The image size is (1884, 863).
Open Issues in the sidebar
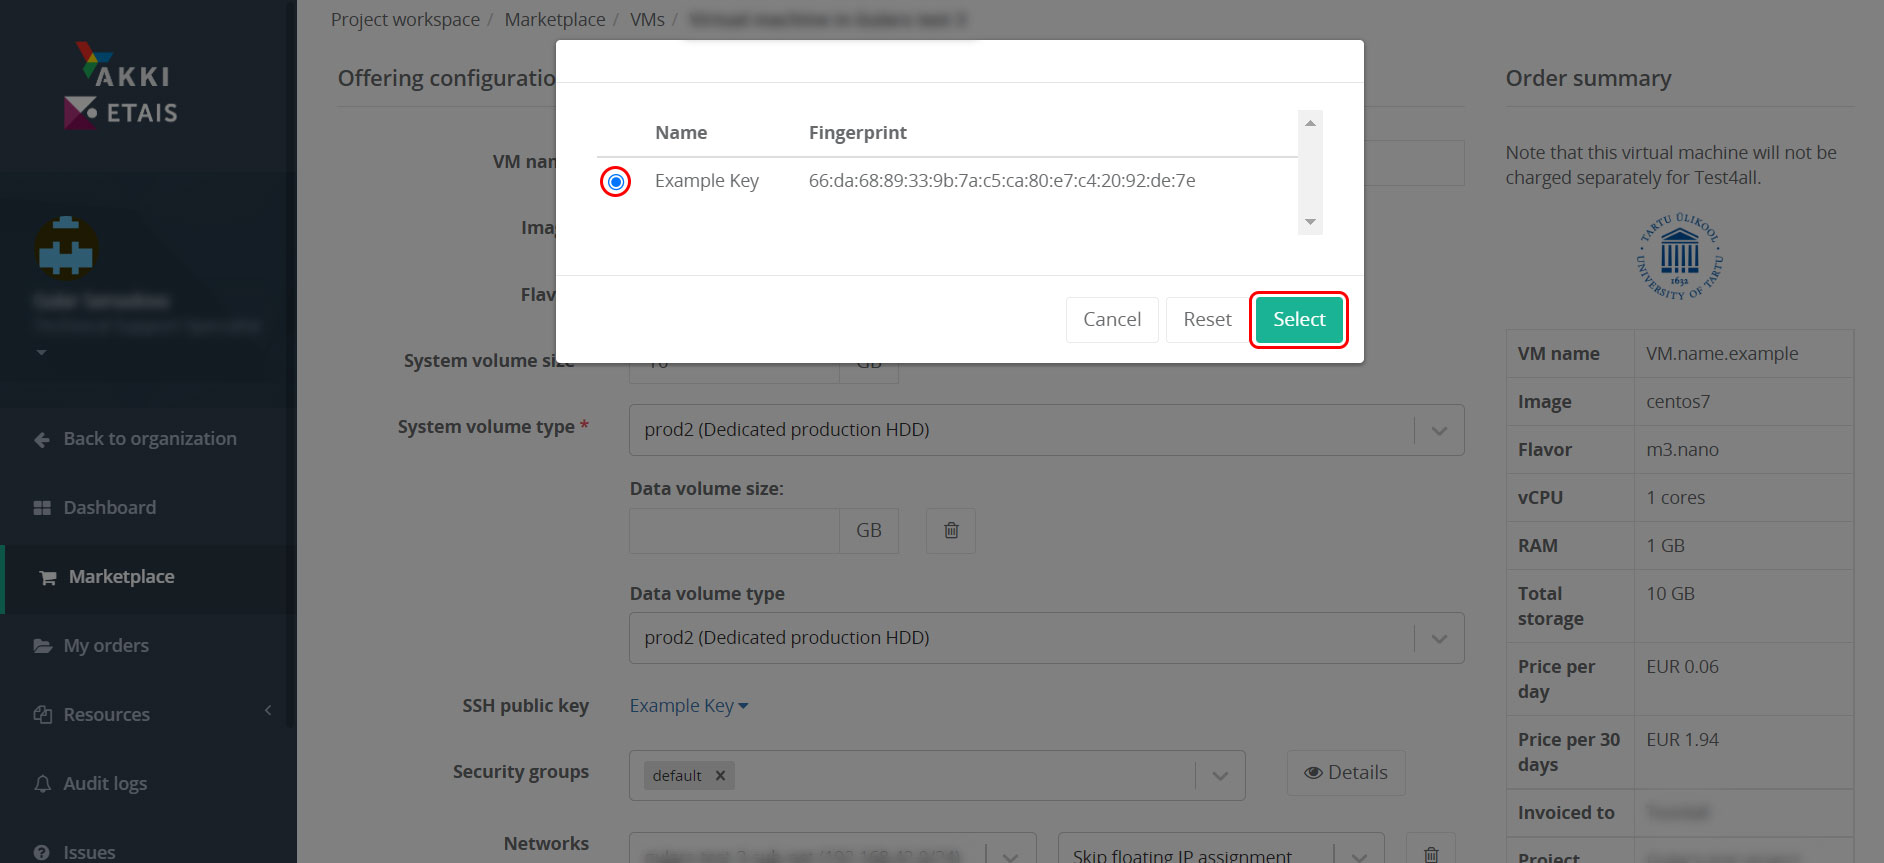click(89, 852)
